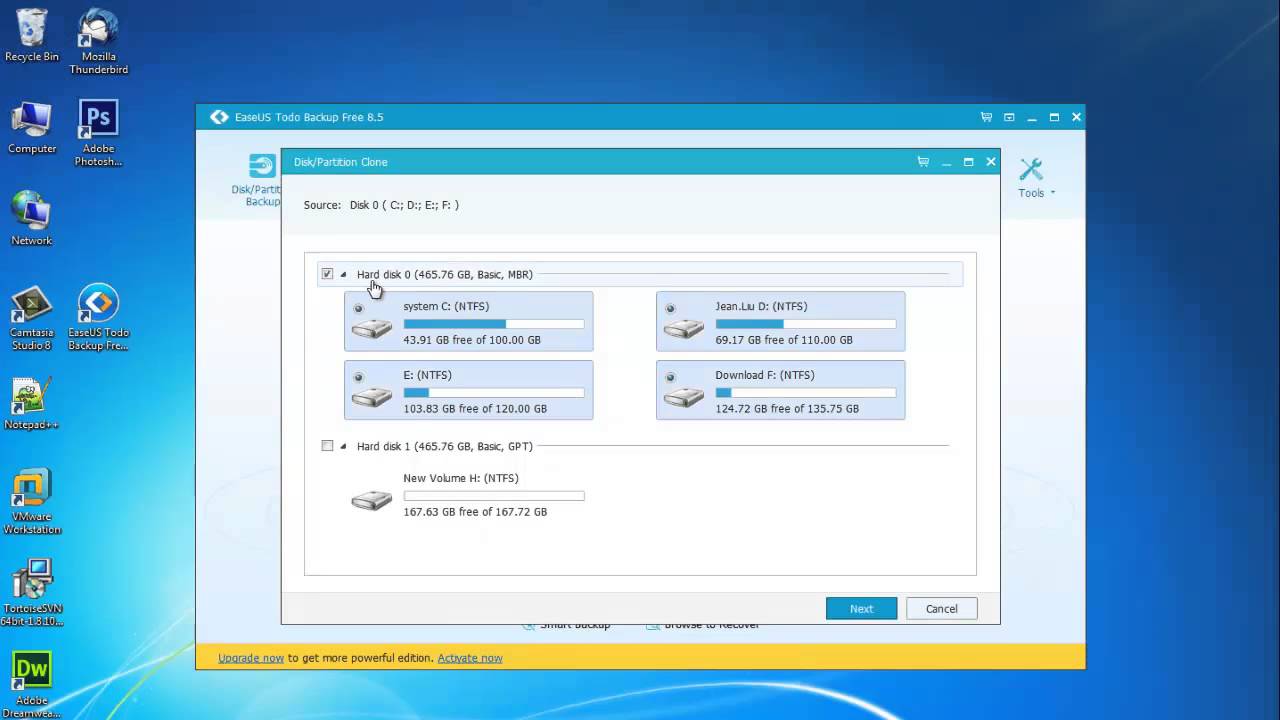Viewport: 1280px width, 720px height.
Task: Toggle system C: partition selection dot
Action: tap(358, 308)
